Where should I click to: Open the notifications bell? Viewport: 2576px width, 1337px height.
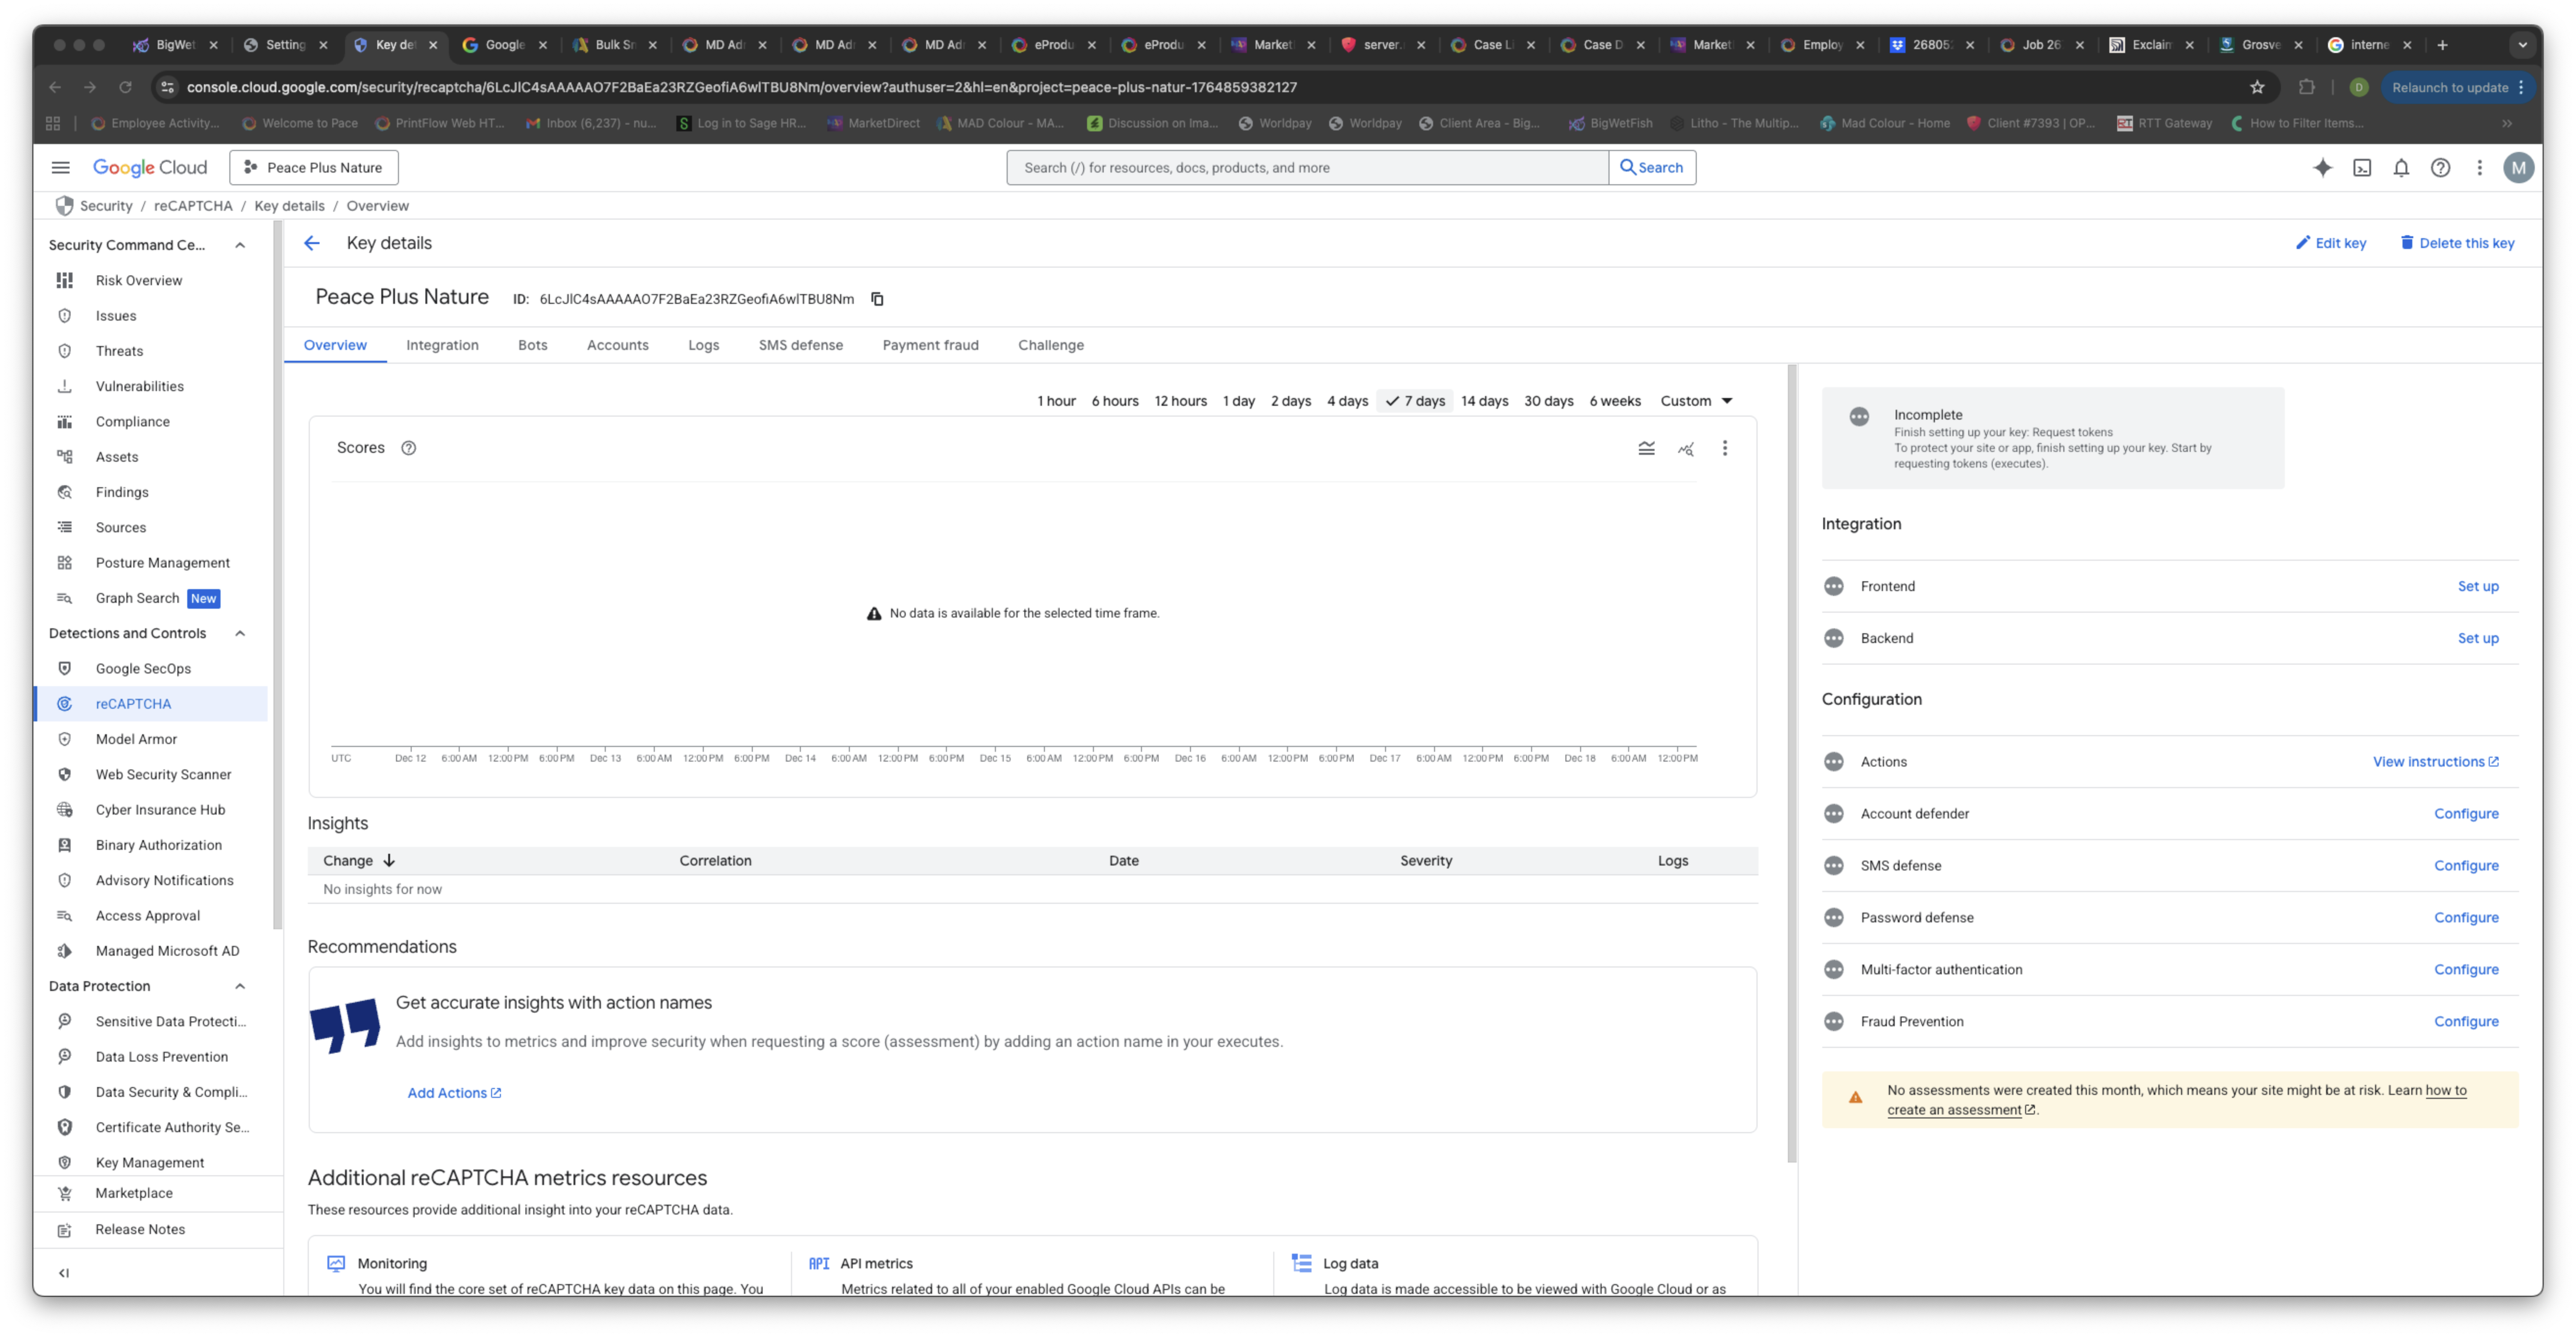(2401, 168)
